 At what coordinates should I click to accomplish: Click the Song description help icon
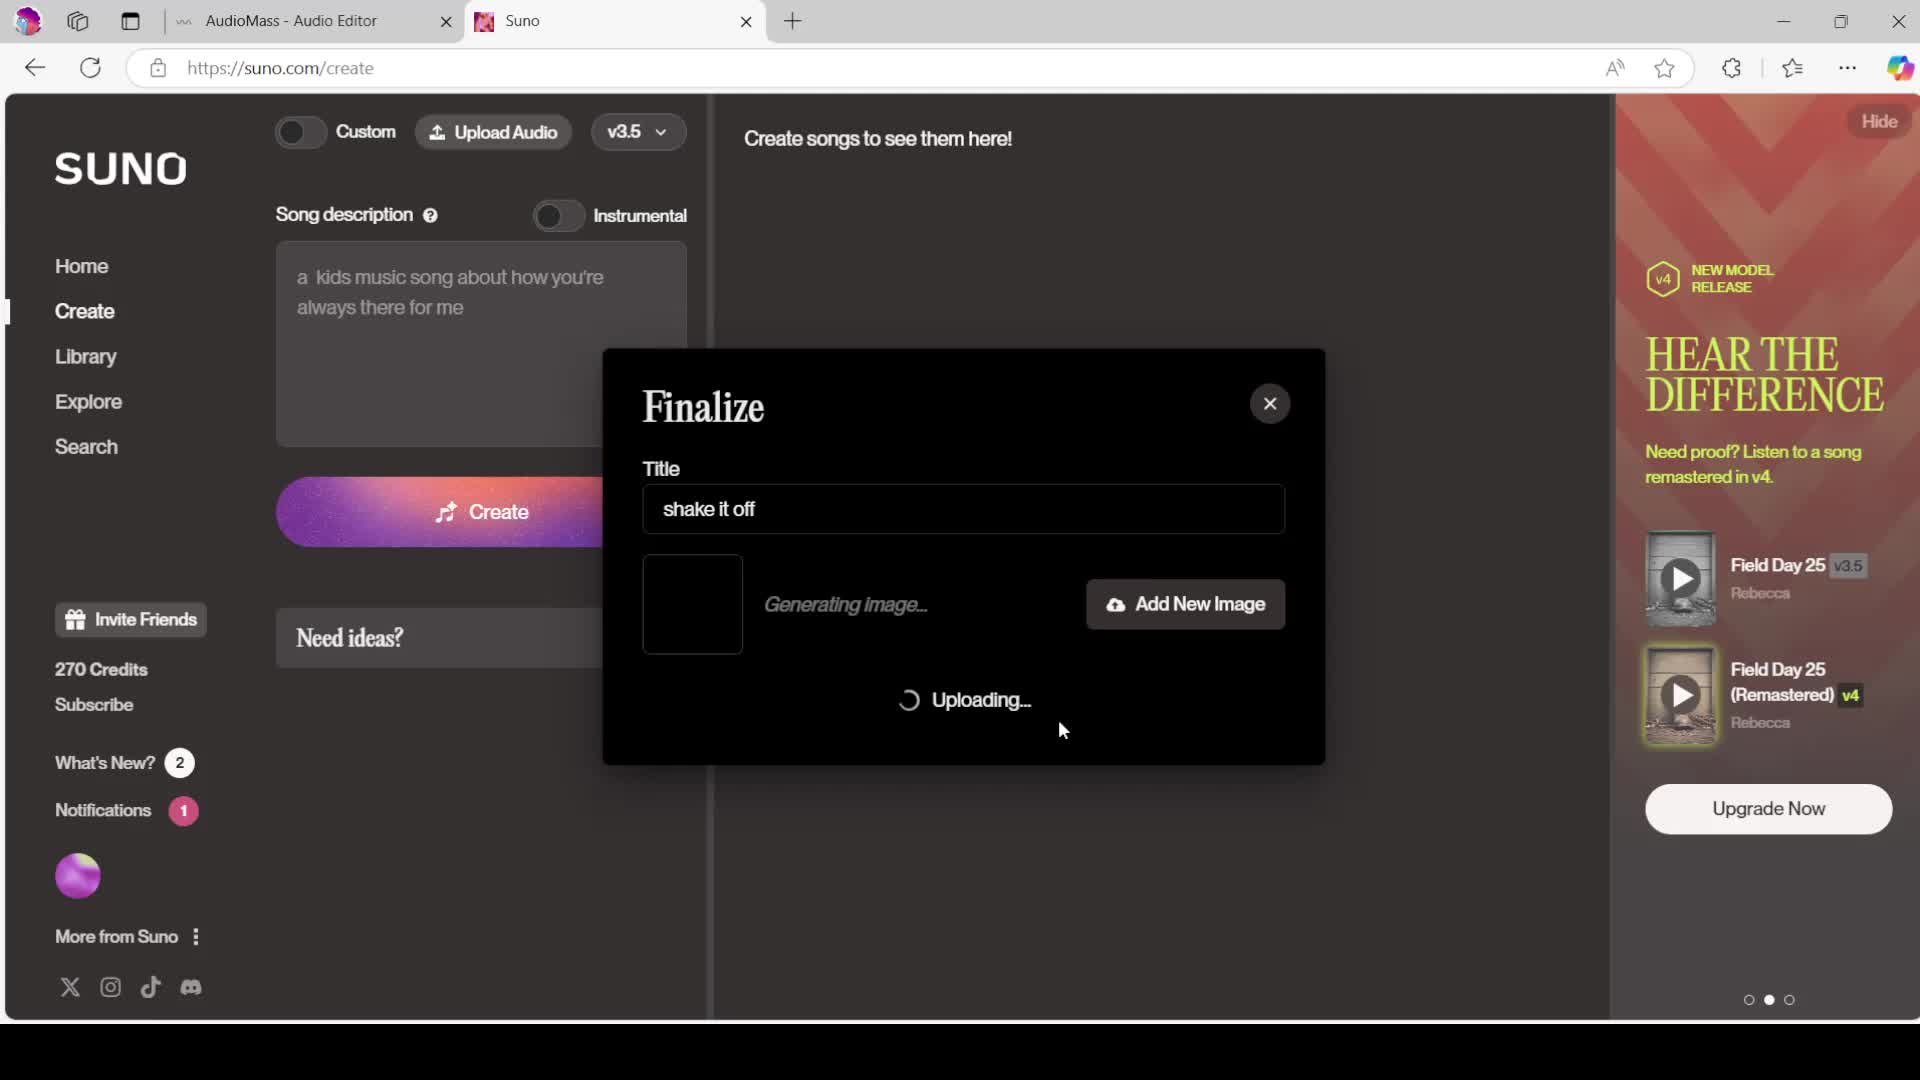[x=430, y=216]
